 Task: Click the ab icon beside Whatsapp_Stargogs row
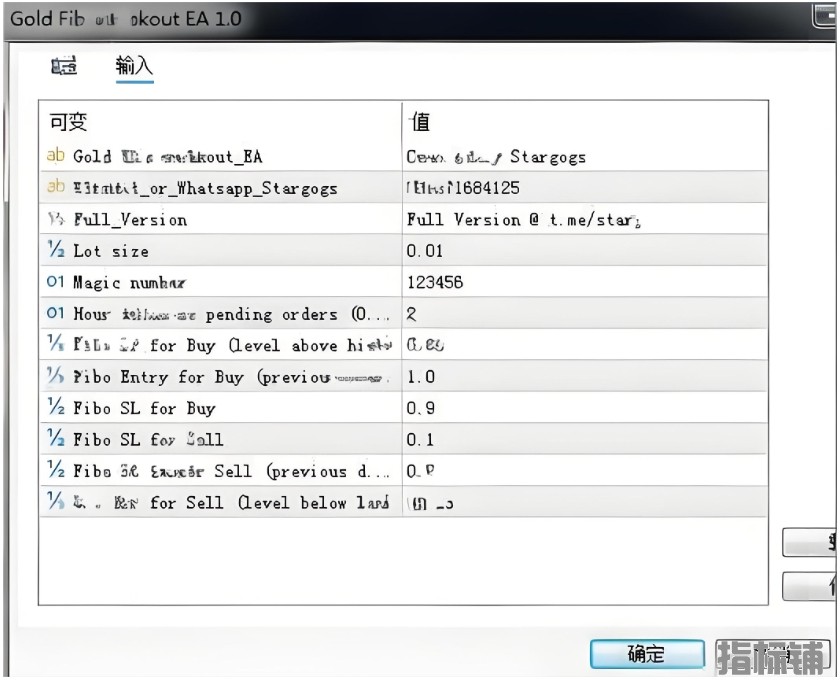55,188
